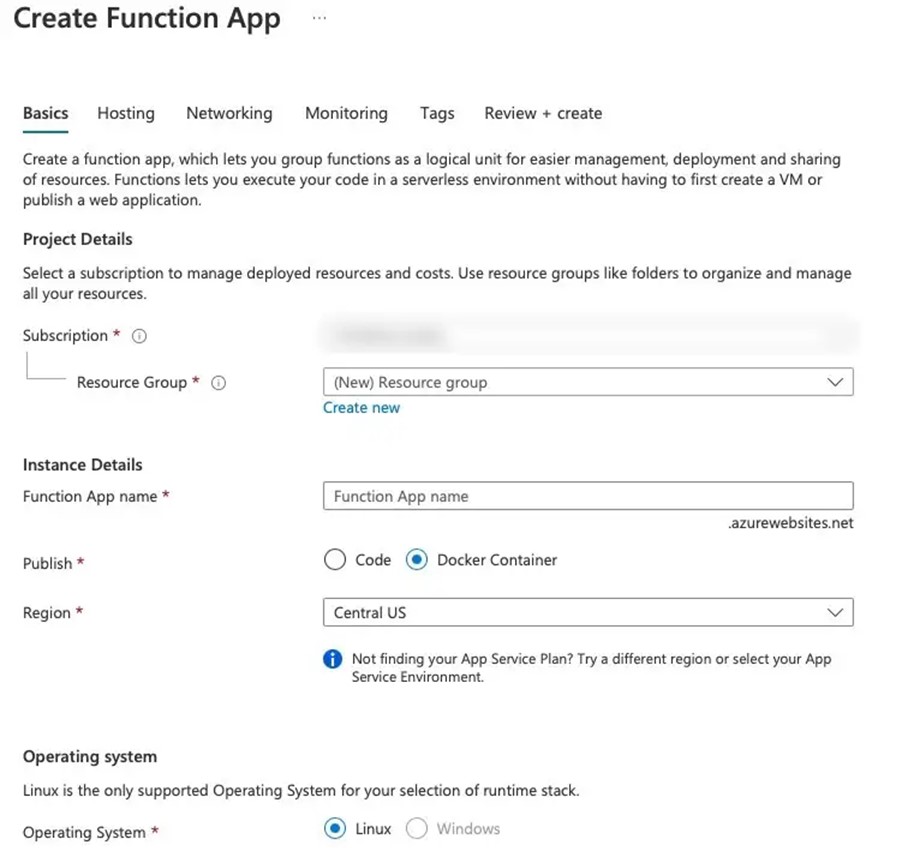This screenshot has height=863, width=902.
Task: Open the Review + create tab
Action: 543,113
